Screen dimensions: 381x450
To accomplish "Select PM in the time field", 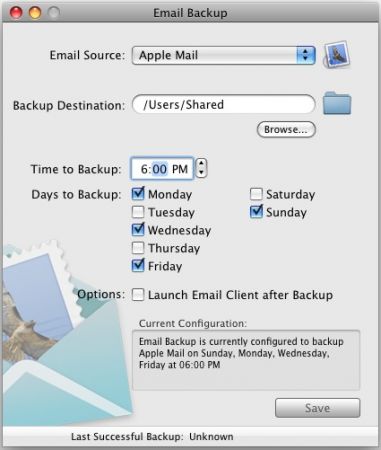I will pyautogui.click(x=180, y=169).
